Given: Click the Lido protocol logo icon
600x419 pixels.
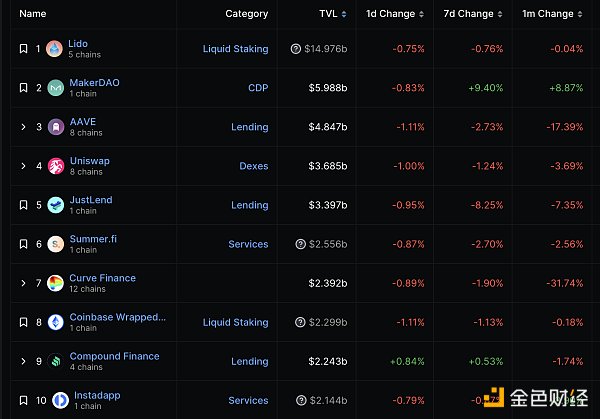Looking at the screenshot, I should click(x=54, y=49).
